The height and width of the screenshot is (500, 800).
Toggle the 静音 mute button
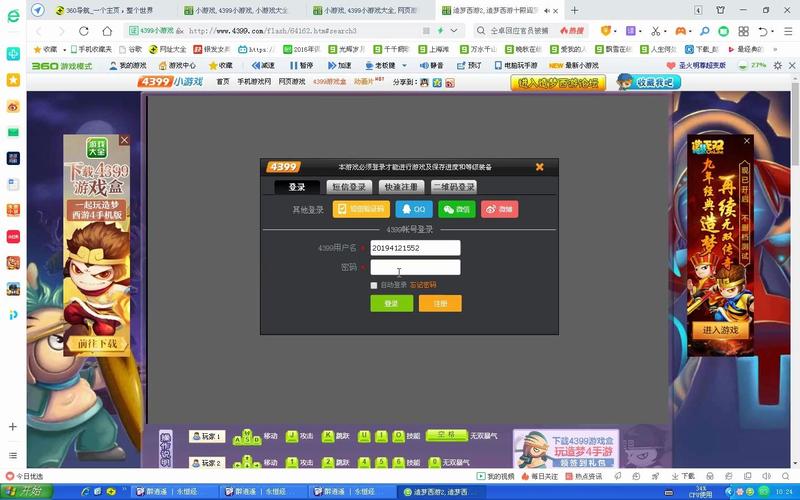click(431, 65)
